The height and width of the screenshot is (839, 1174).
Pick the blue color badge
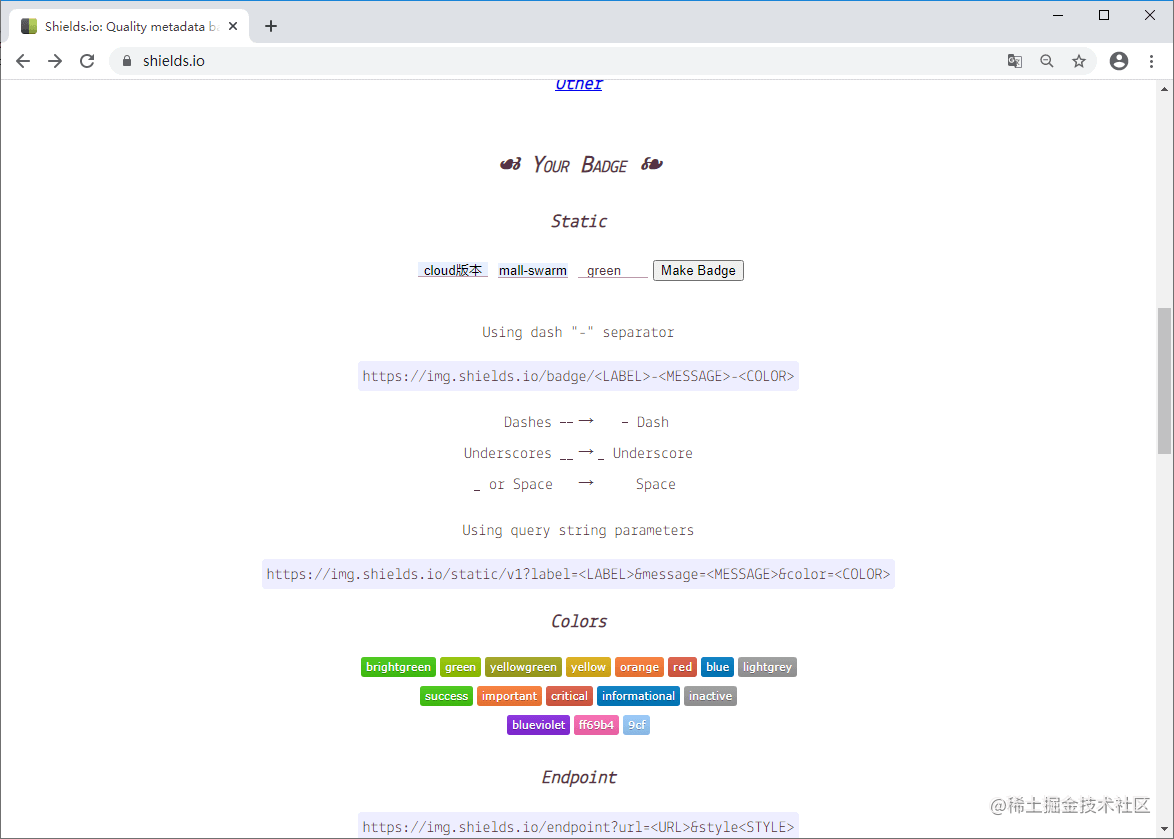click(x=717, y=667)
